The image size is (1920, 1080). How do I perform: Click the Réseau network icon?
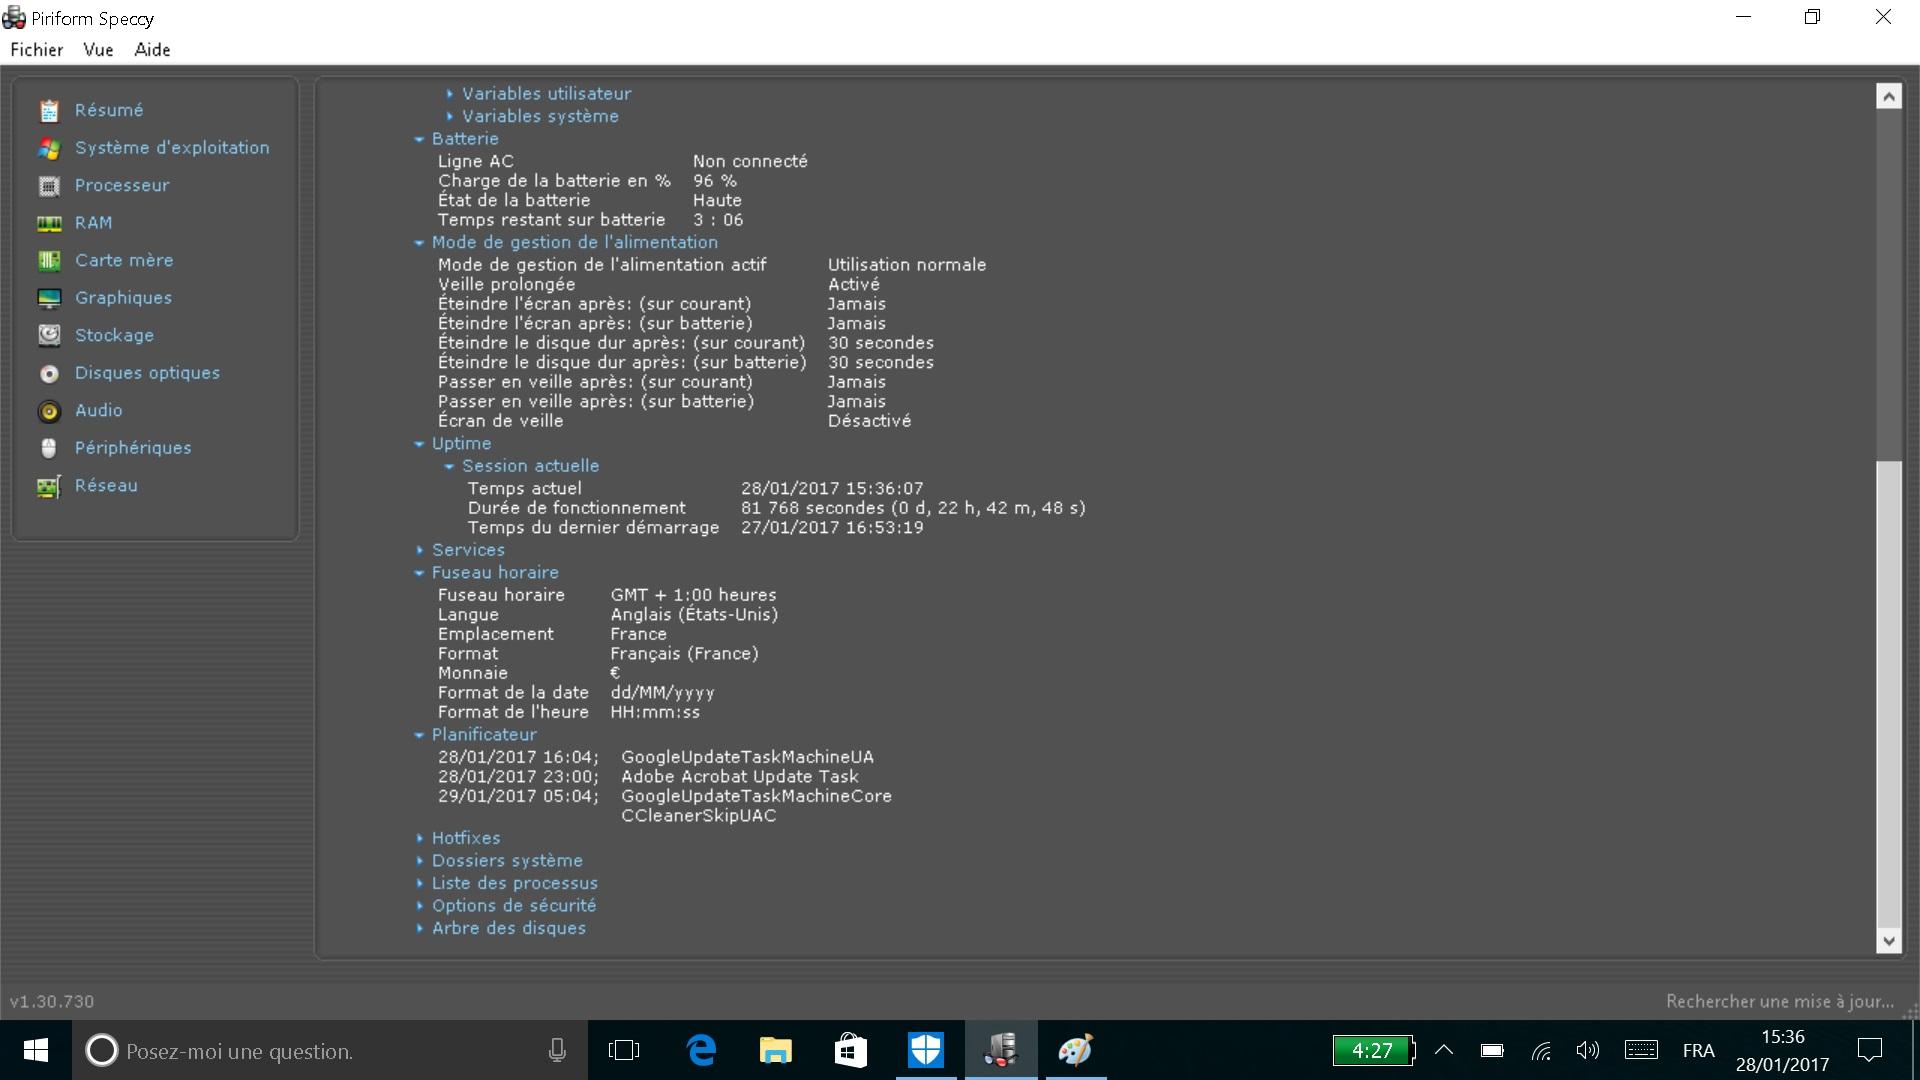click(x=49, y=486)
